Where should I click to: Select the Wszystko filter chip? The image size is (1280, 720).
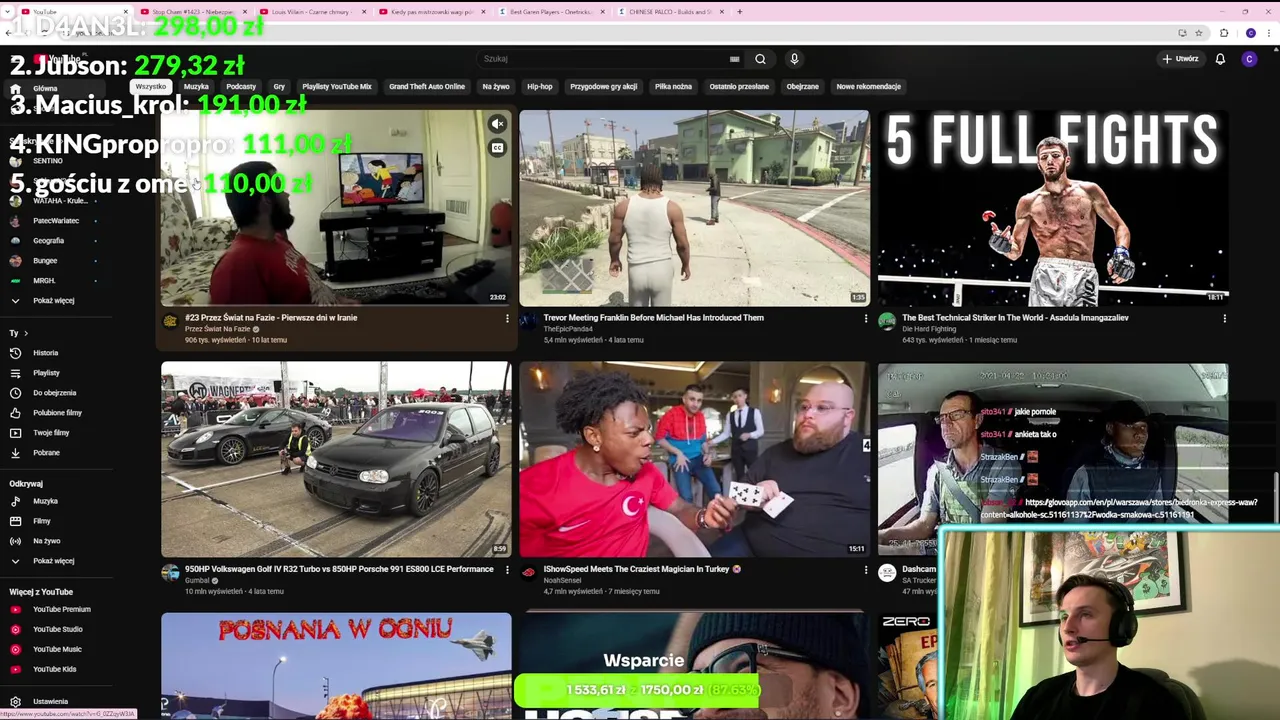[151, 87]
